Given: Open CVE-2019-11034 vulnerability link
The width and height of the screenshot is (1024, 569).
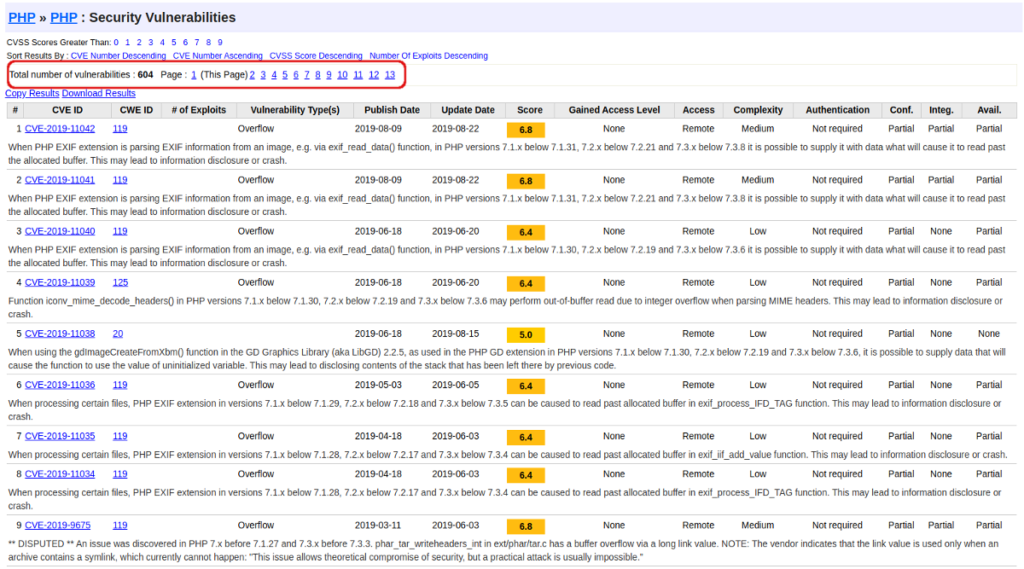Looking at the screenshot, I should pyautogui.click(x=59, y=474).
